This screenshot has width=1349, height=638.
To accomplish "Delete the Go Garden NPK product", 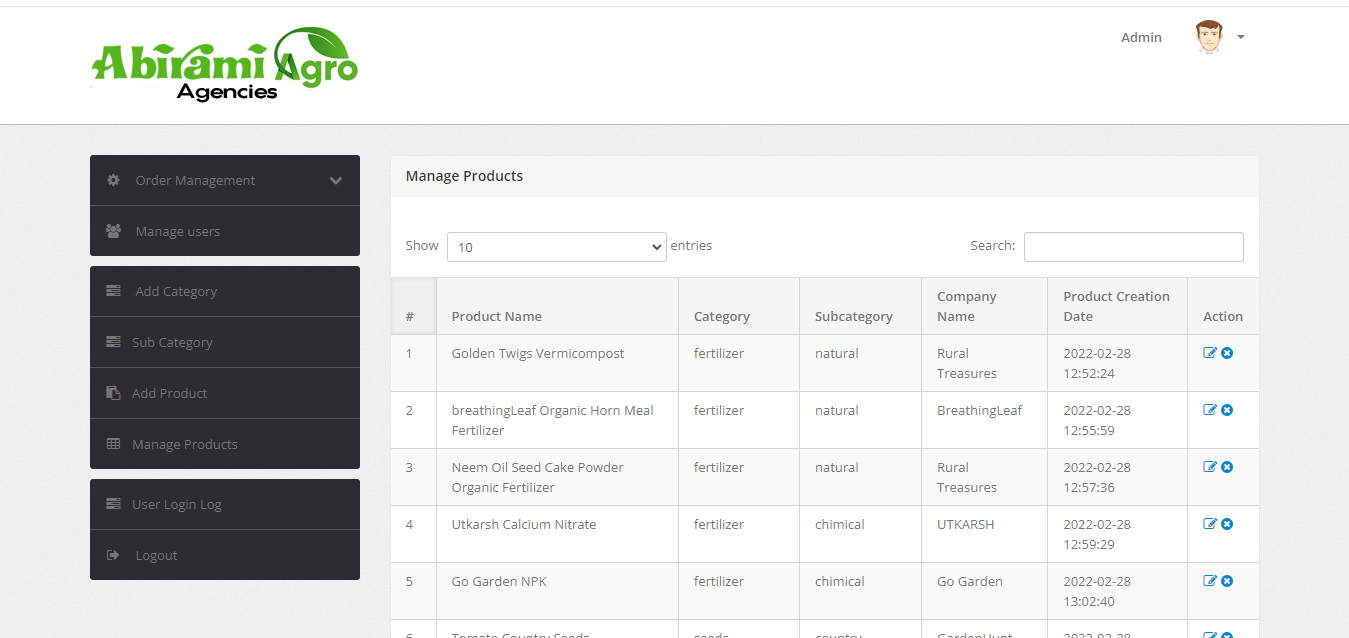I will pyautogui.click(x=1227, y=581).
